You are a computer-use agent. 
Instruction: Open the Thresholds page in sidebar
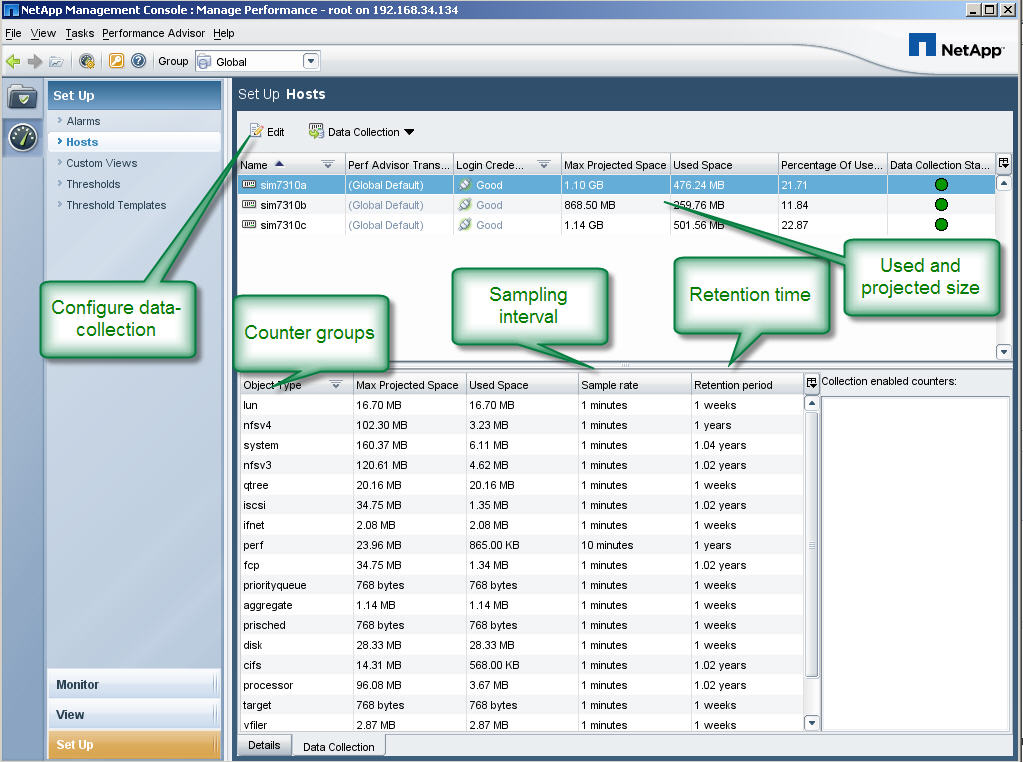pyautogui.click(x=93, y=184)
